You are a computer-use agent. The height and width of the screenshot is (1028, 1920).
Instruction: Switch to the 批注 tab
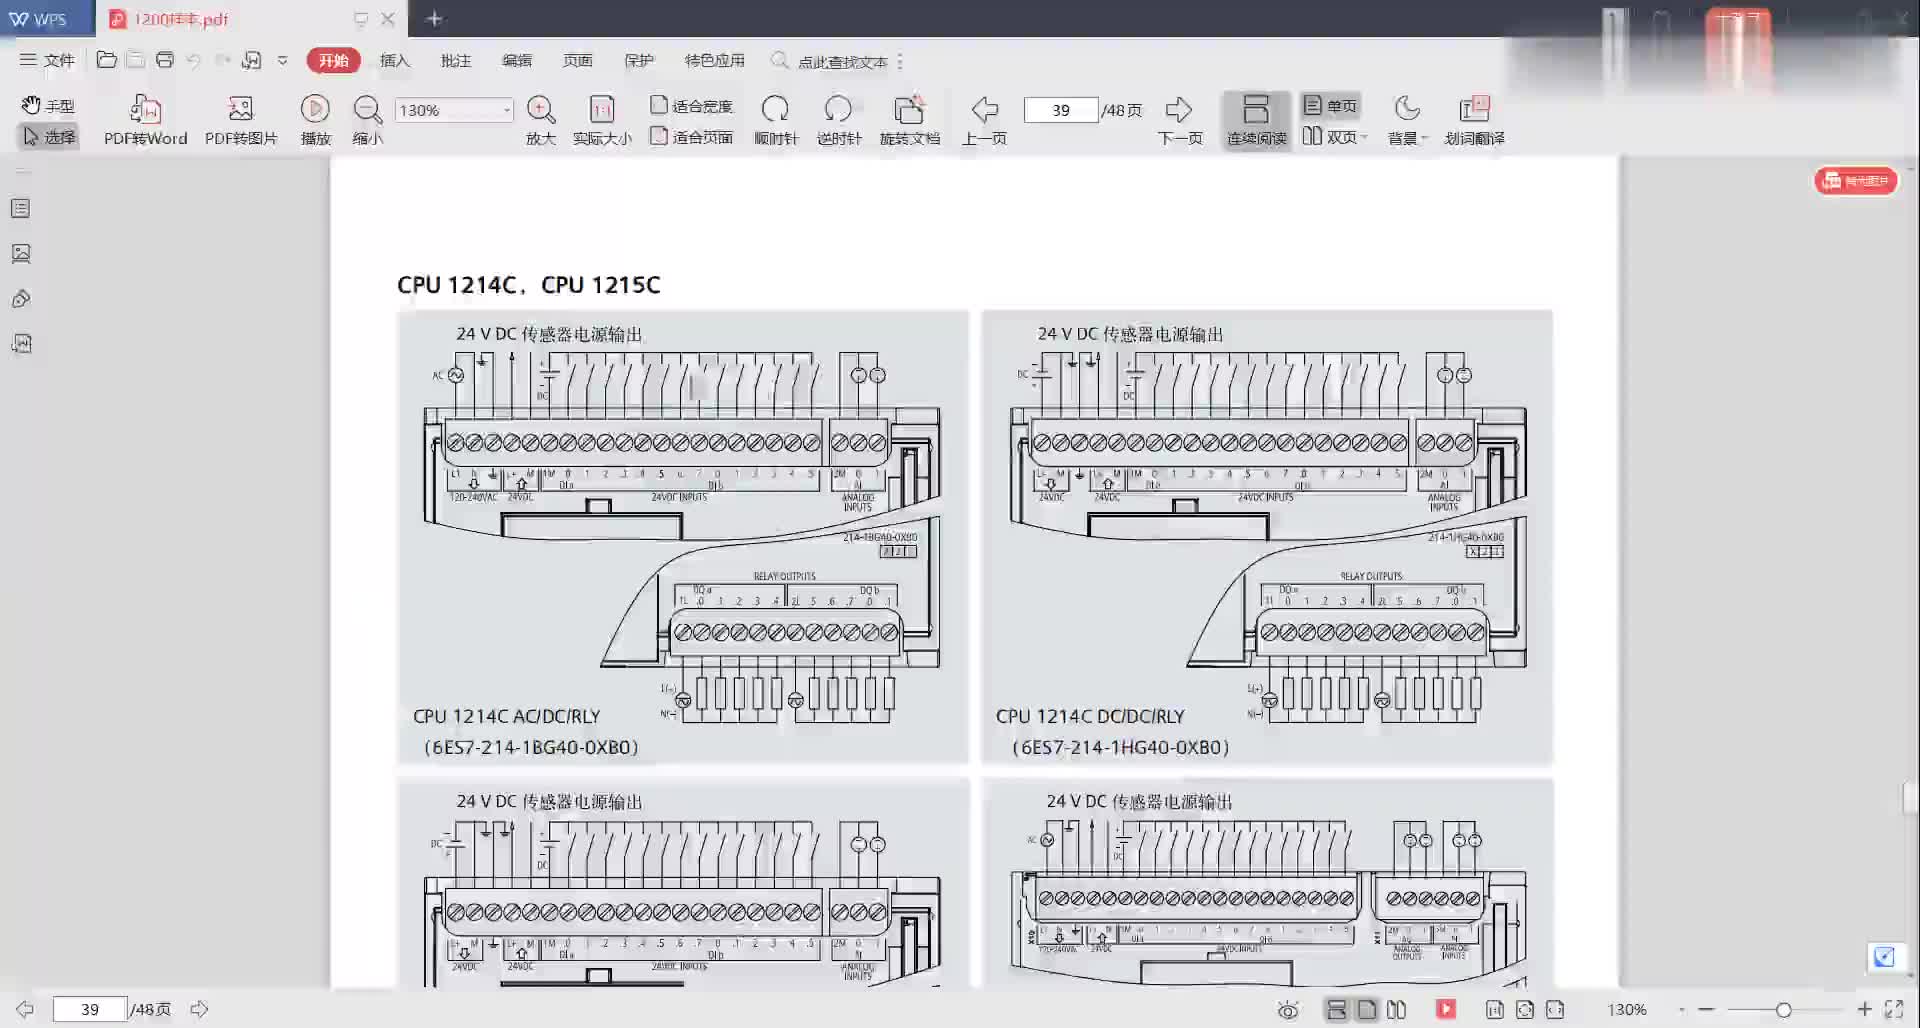456,60
